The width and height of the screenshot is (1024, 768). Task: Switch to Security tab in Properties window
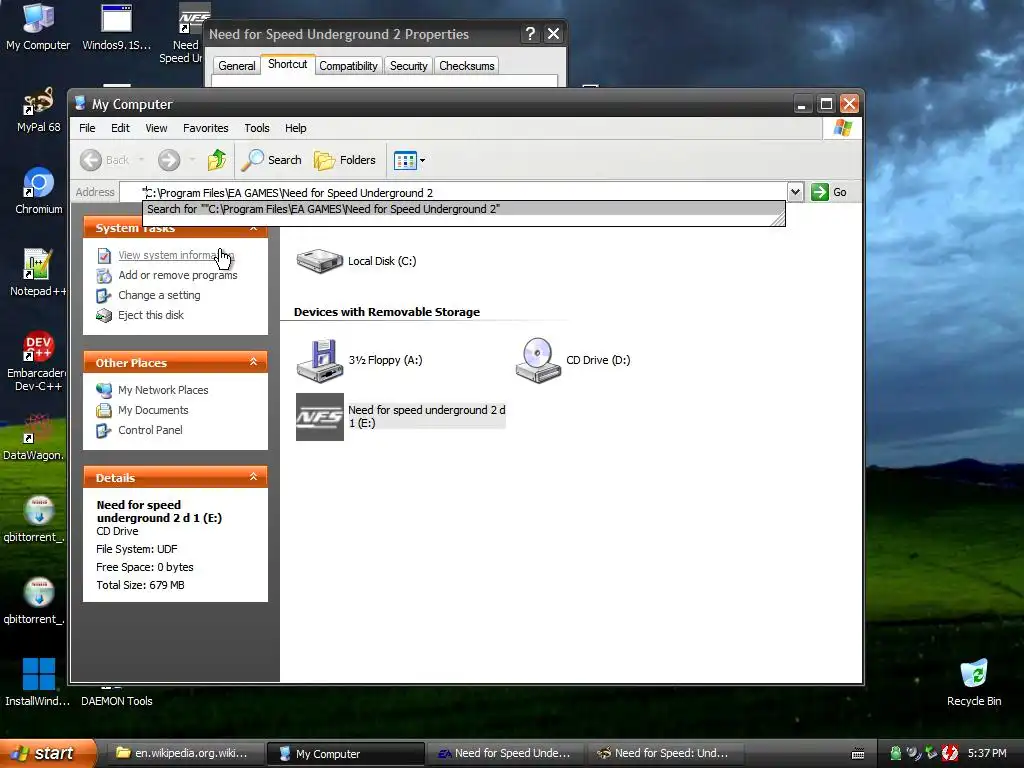[408, 66]
